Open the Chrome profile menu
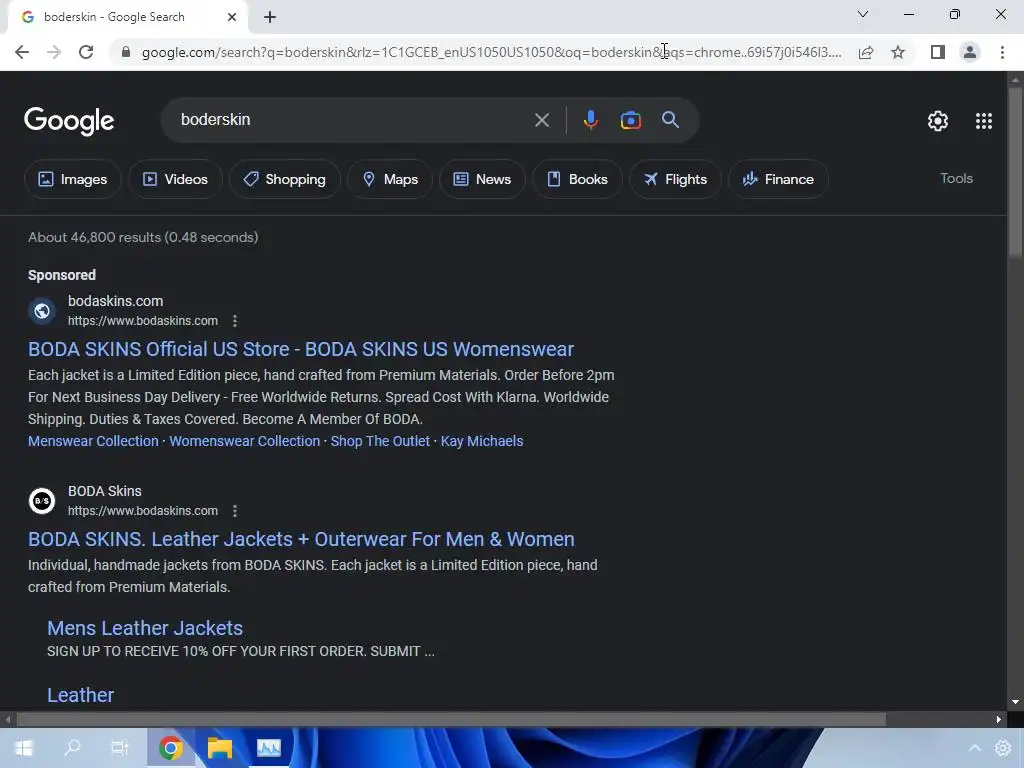 pos(970,52)
